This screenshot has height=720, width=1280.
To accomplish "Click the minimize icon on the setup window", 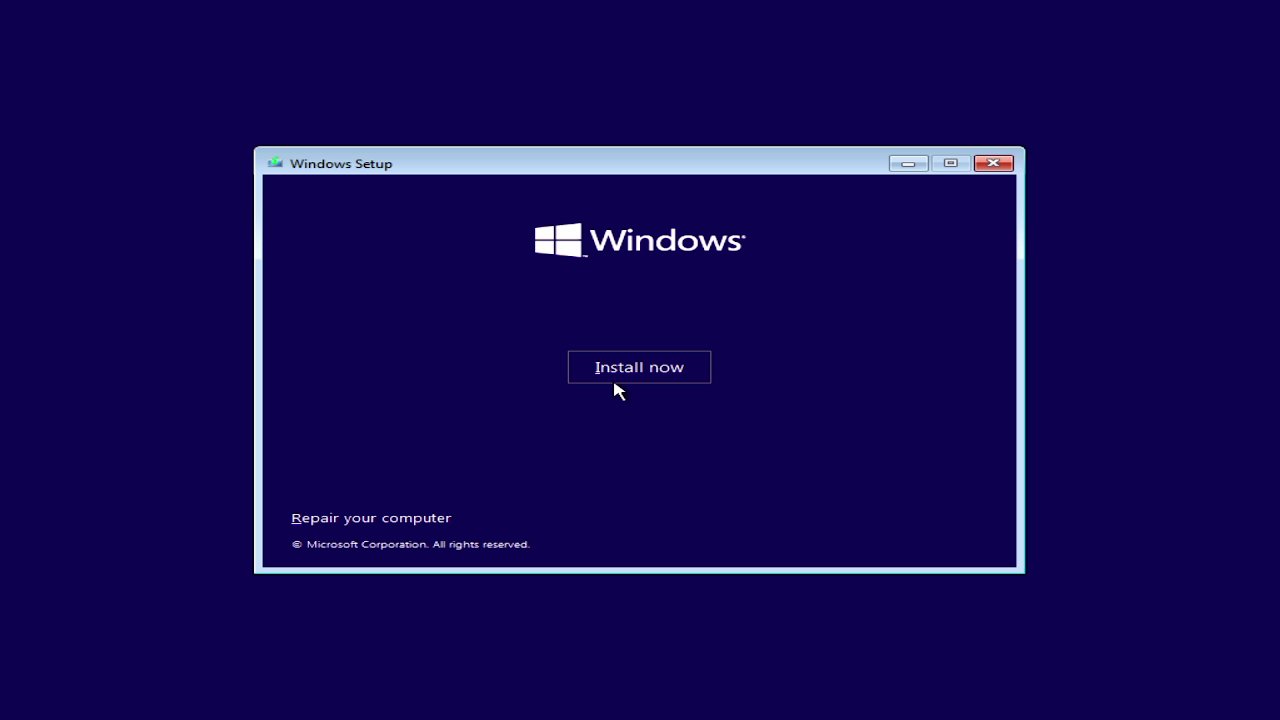I will [908, 162].
